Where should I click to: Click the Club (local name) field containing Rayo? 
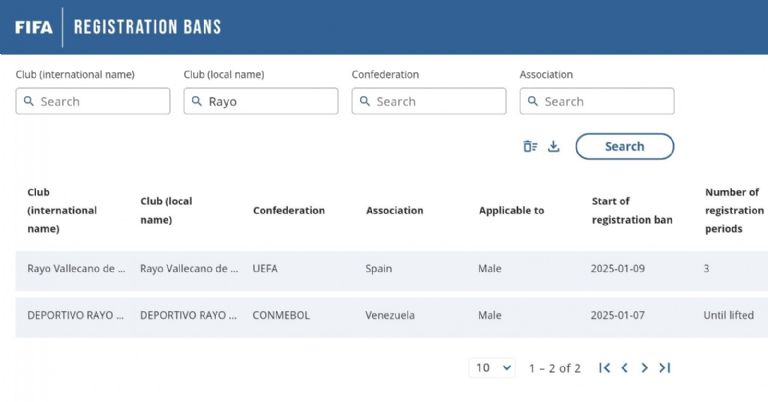(270, 101)
